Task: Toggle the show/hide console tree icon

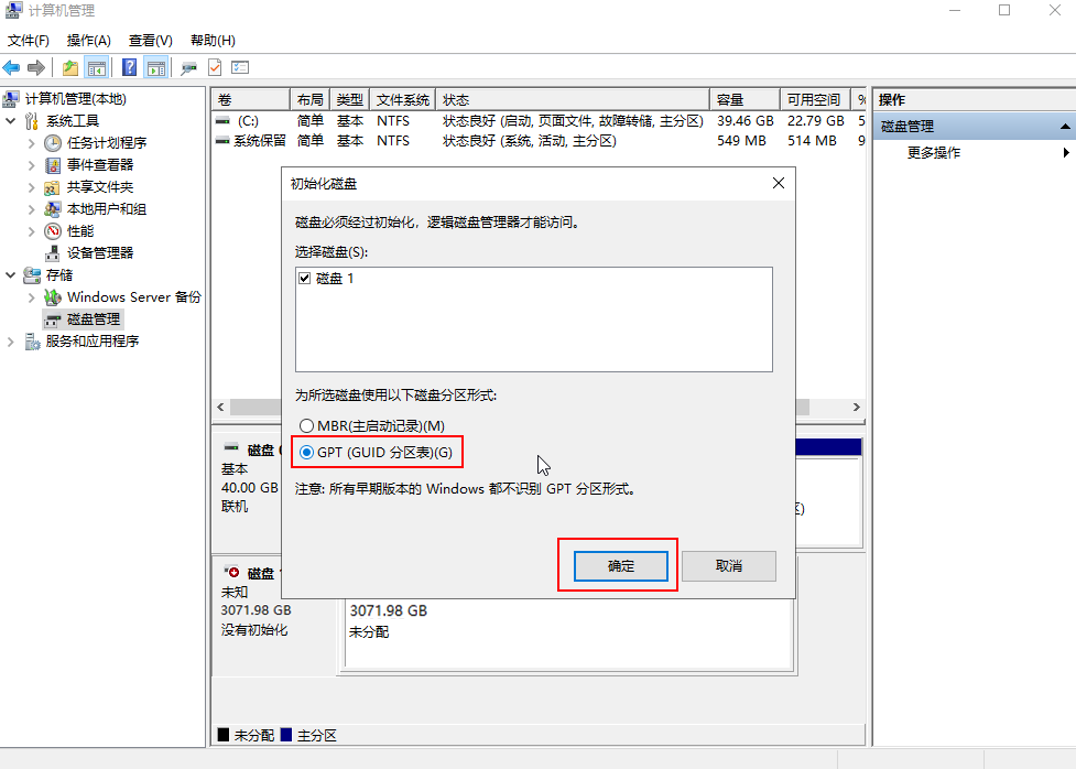Action: click(x=97, y=67)
